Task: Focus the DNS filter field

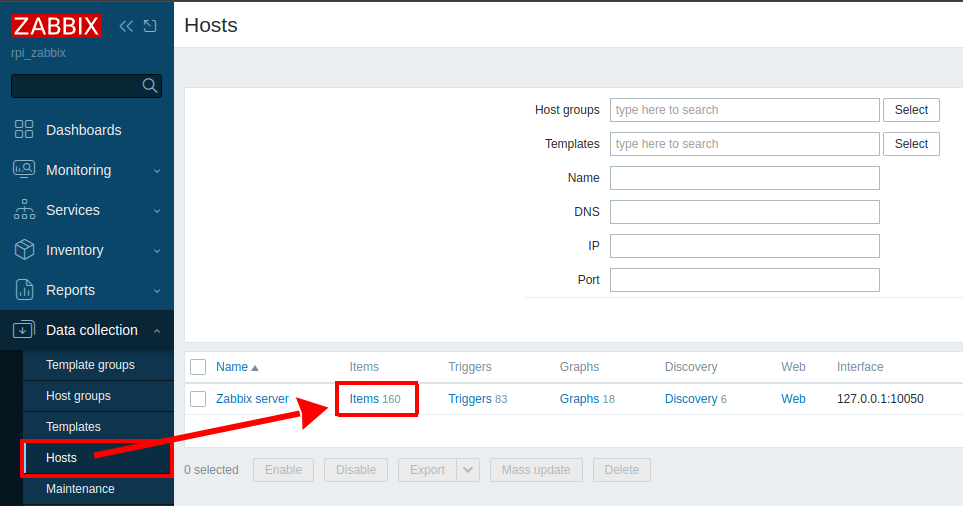Action: [744, 212]
